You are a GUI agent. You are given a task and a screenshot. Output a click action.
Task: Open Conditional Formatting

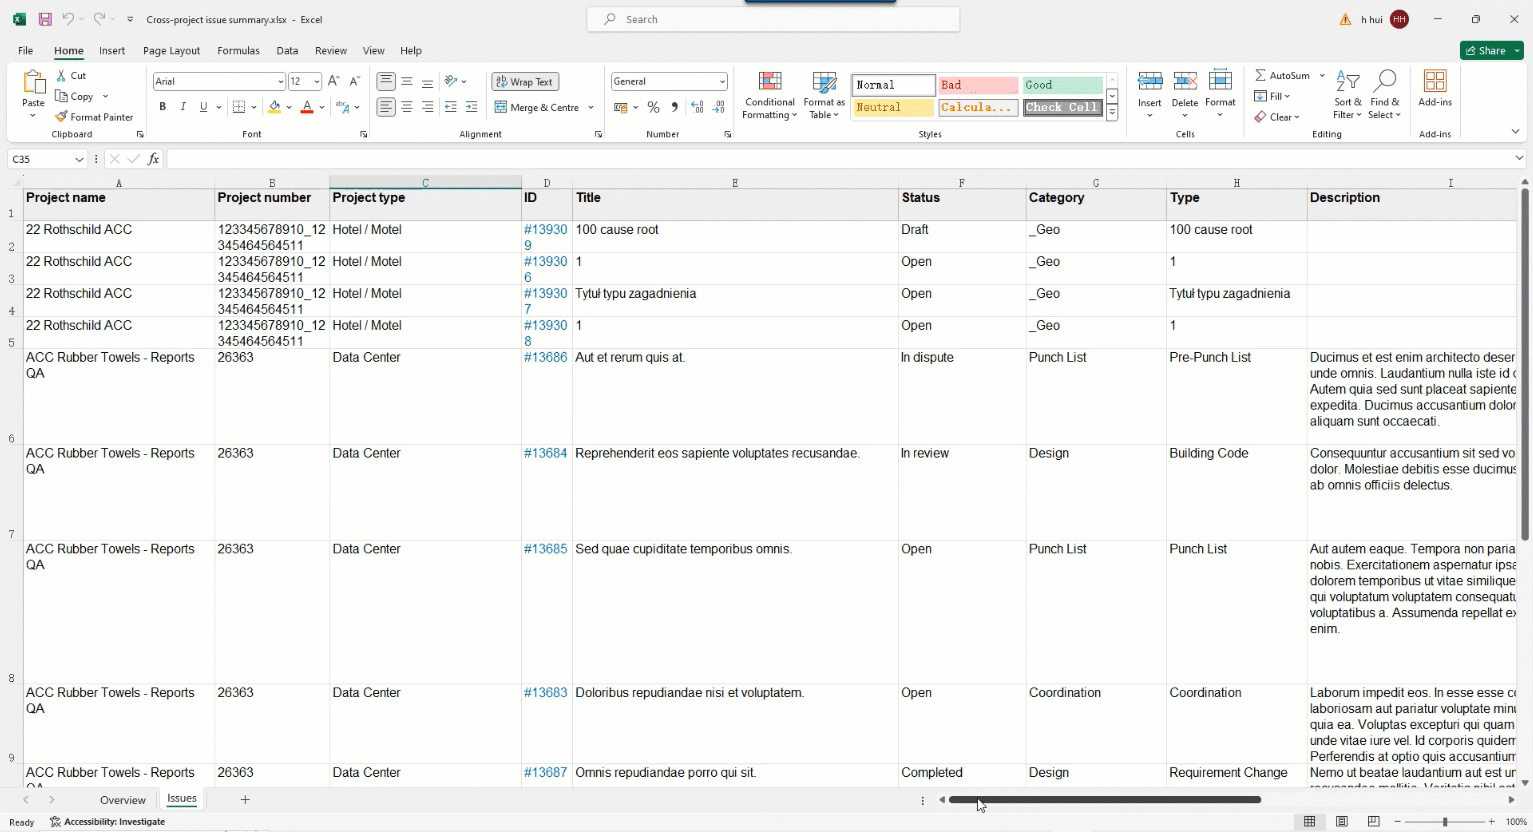(x=769, y=95)
